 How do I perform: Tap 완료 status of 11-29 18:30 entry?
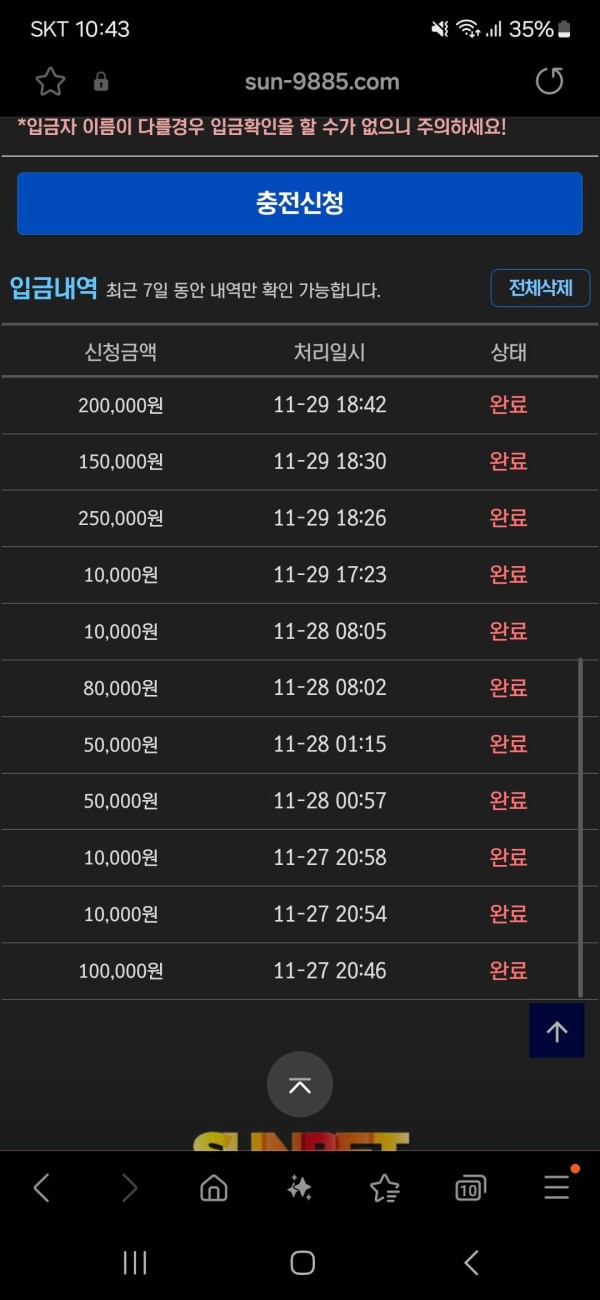[x=508, y=461]
